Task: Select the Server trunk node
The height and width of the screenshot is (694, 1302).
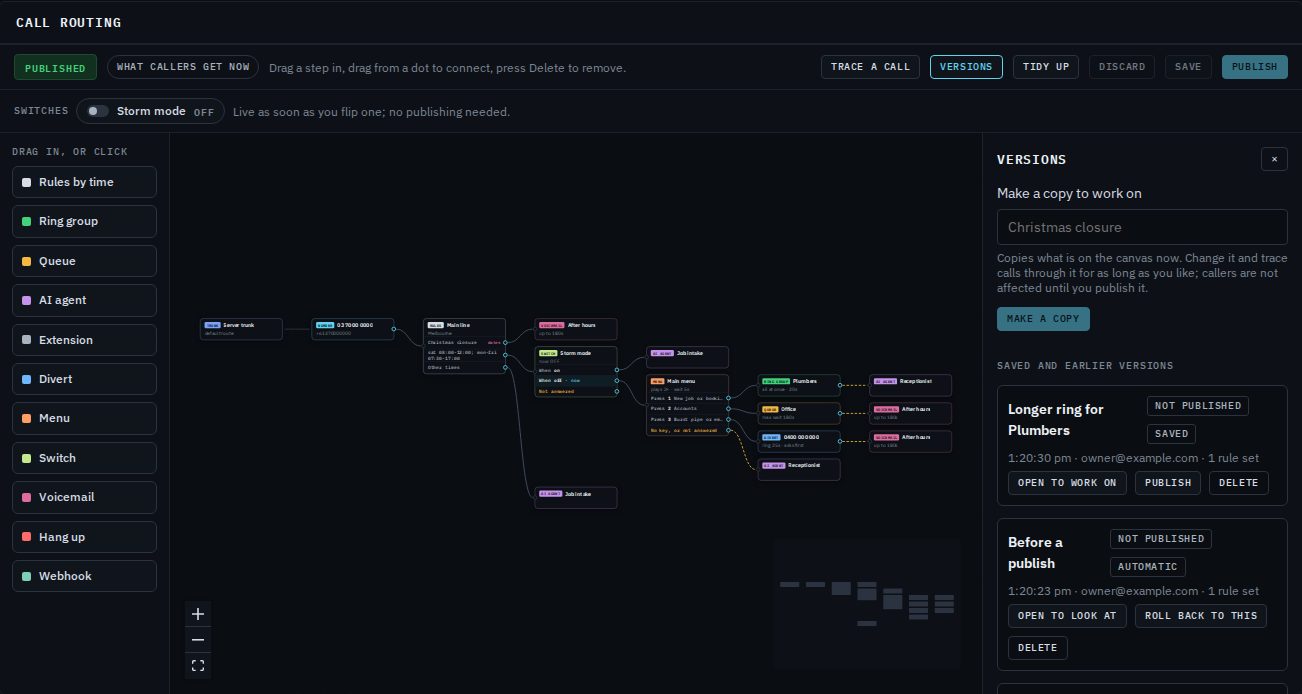Action: (241, 329)
